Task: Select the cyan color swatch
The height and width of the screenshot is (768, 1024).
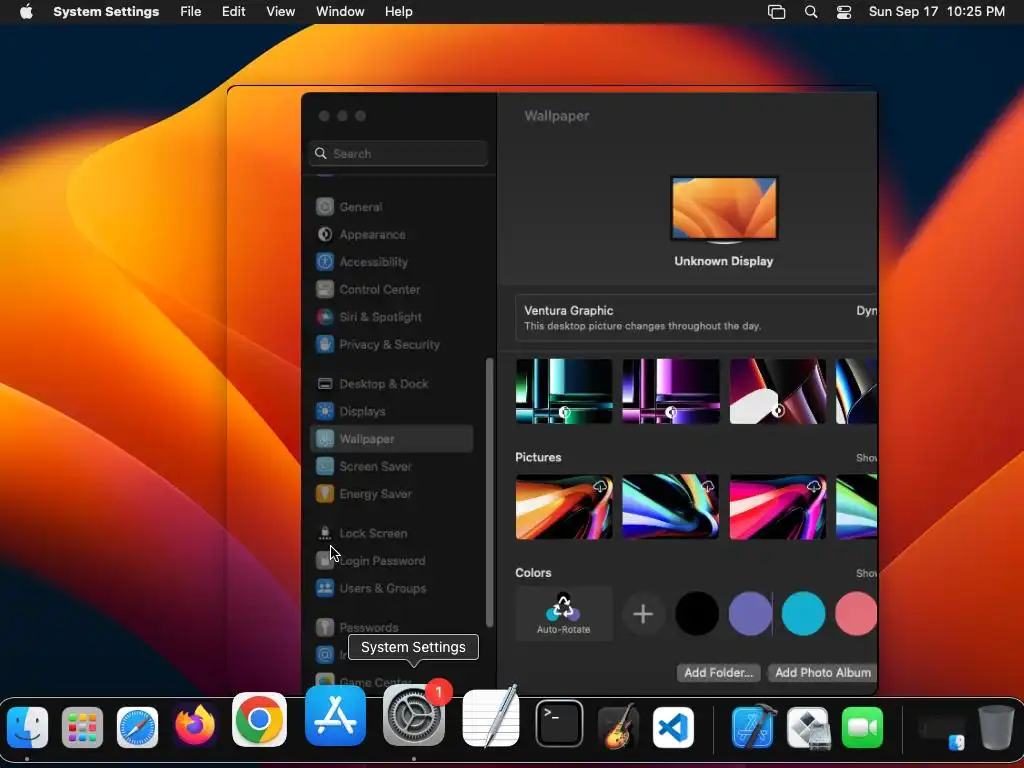Action: (803, 614)
